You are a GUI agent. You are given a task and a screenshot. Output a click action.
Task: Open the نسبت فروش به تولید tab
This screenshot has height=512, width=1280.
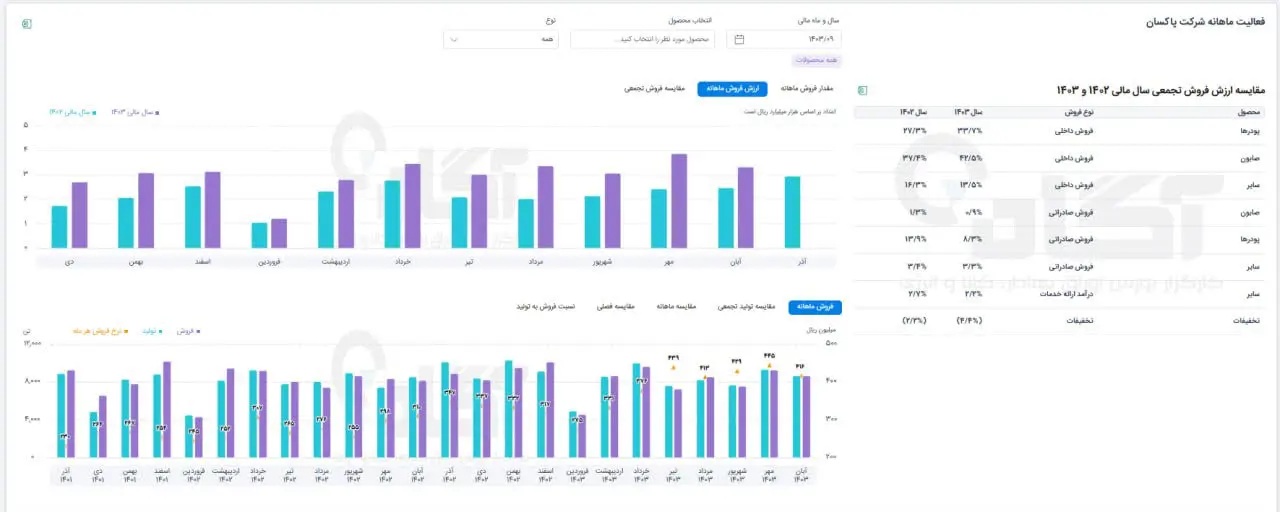545,307
